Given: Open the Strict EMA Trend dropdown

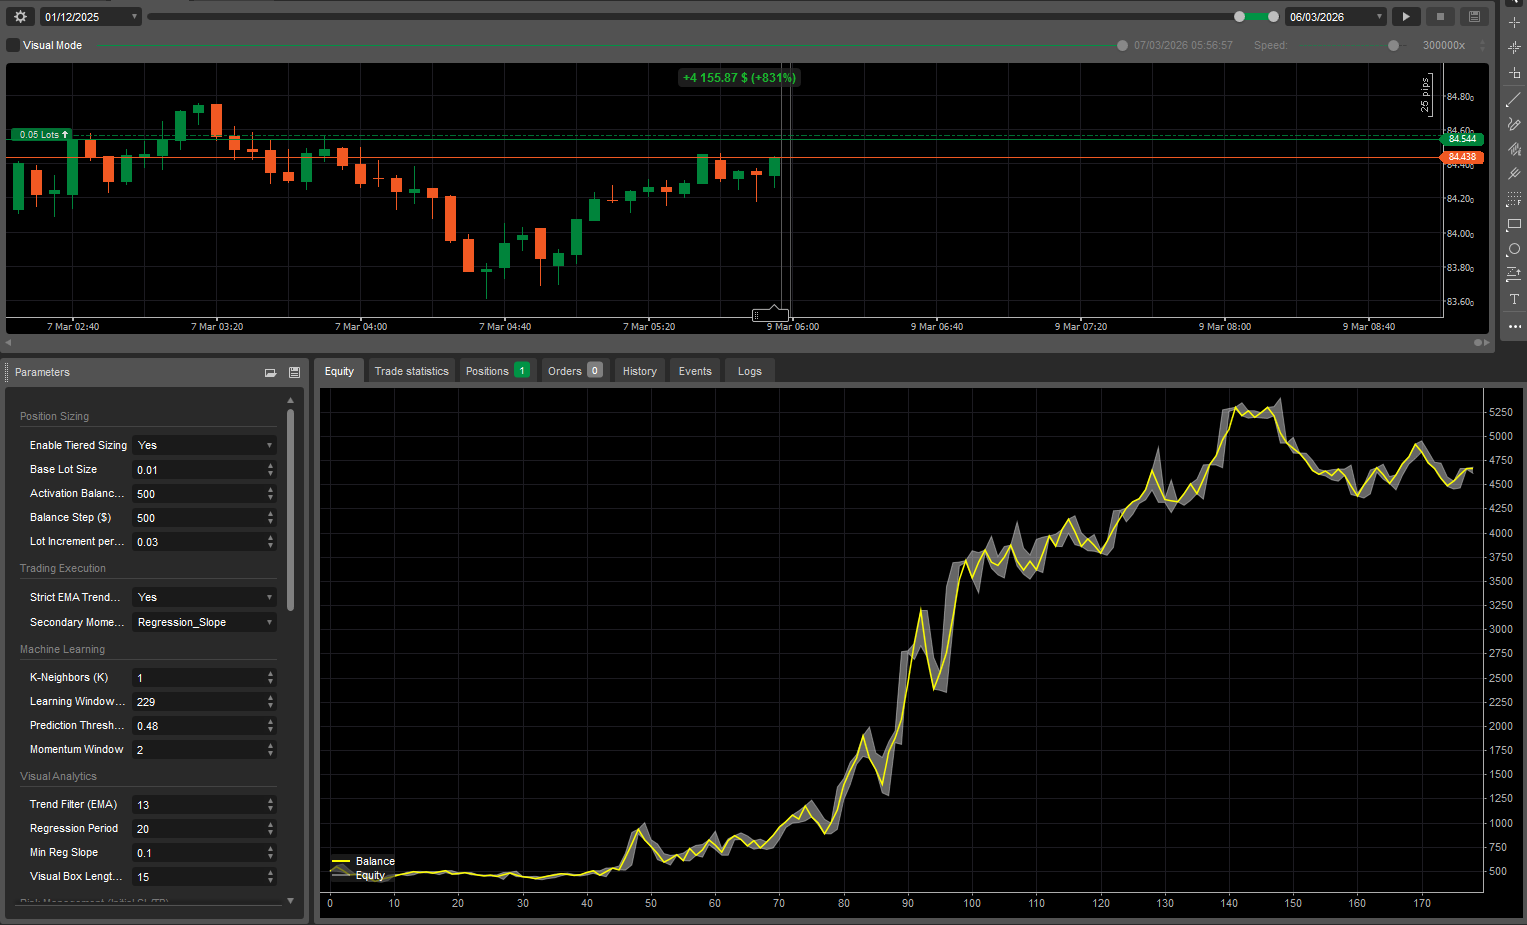Looking at the screenshot, I should click(x=204, y=597).
